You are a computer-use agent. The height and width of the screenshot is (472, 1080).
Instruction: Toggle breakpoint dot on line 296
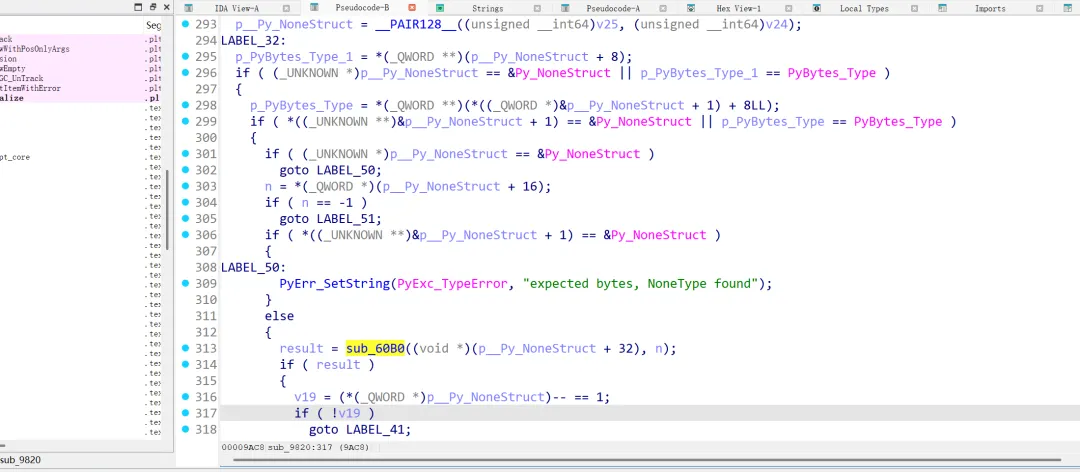coord(185,72)
